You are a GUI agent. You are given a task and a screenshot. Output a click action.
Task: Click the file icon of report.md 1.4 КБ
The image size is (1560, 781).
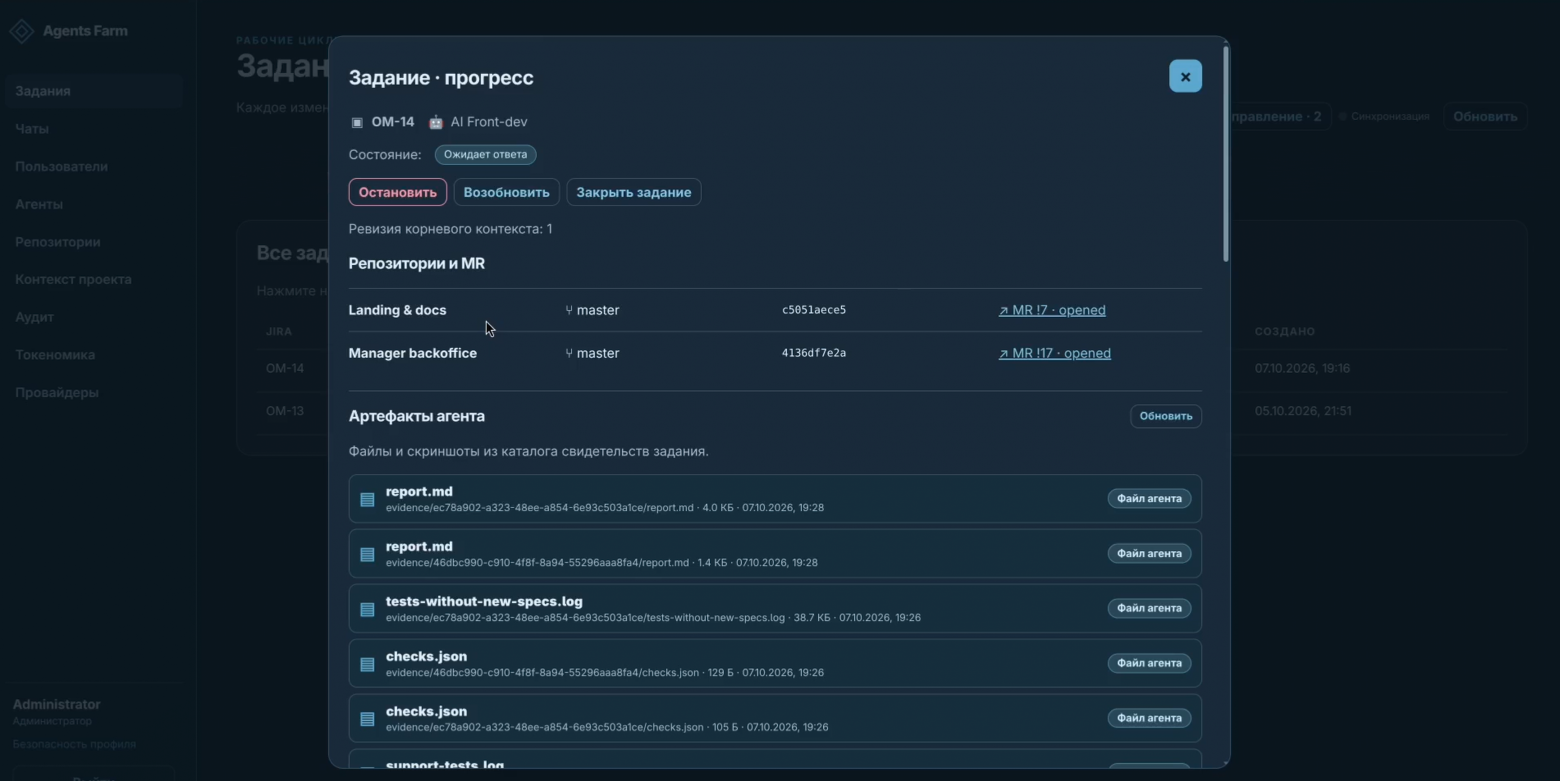tap(367, 554)
